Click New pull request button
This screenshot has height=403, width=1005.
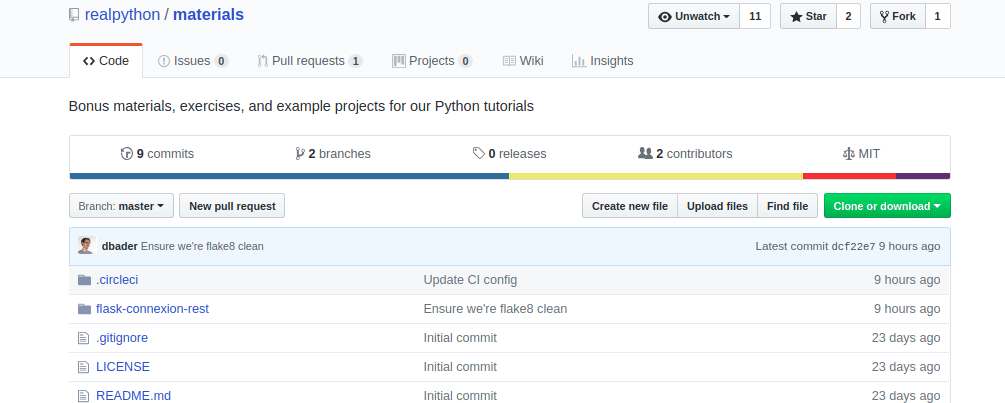point(232,206)
